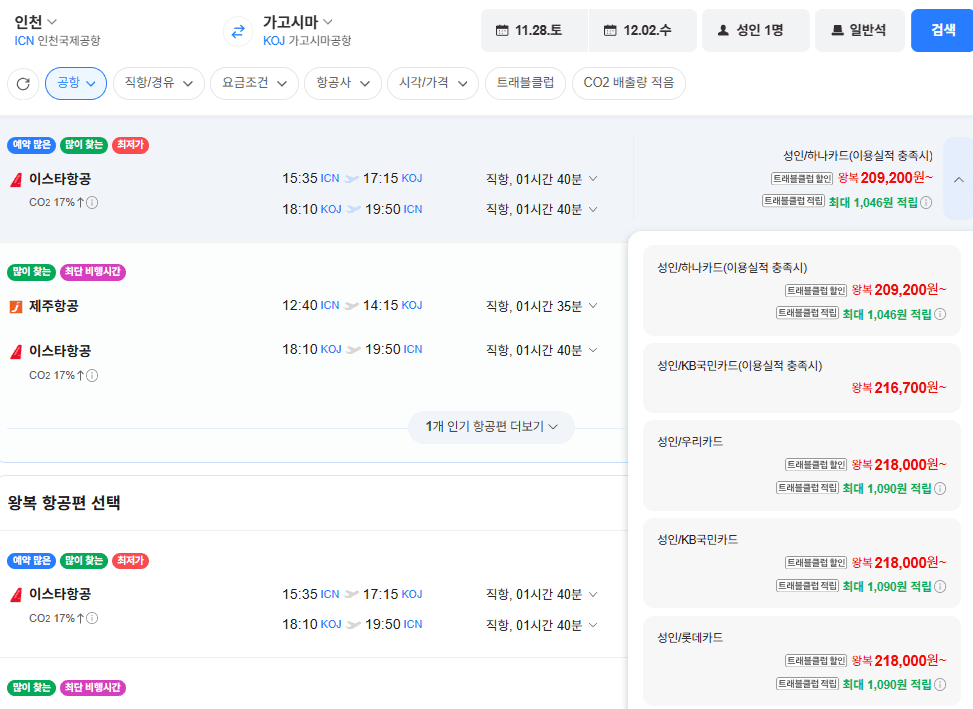The height and width of the screenshot is (709, 973).
Task: Click CO2 info icon in the 제주항공 card
Action: [x=92, y=375]
